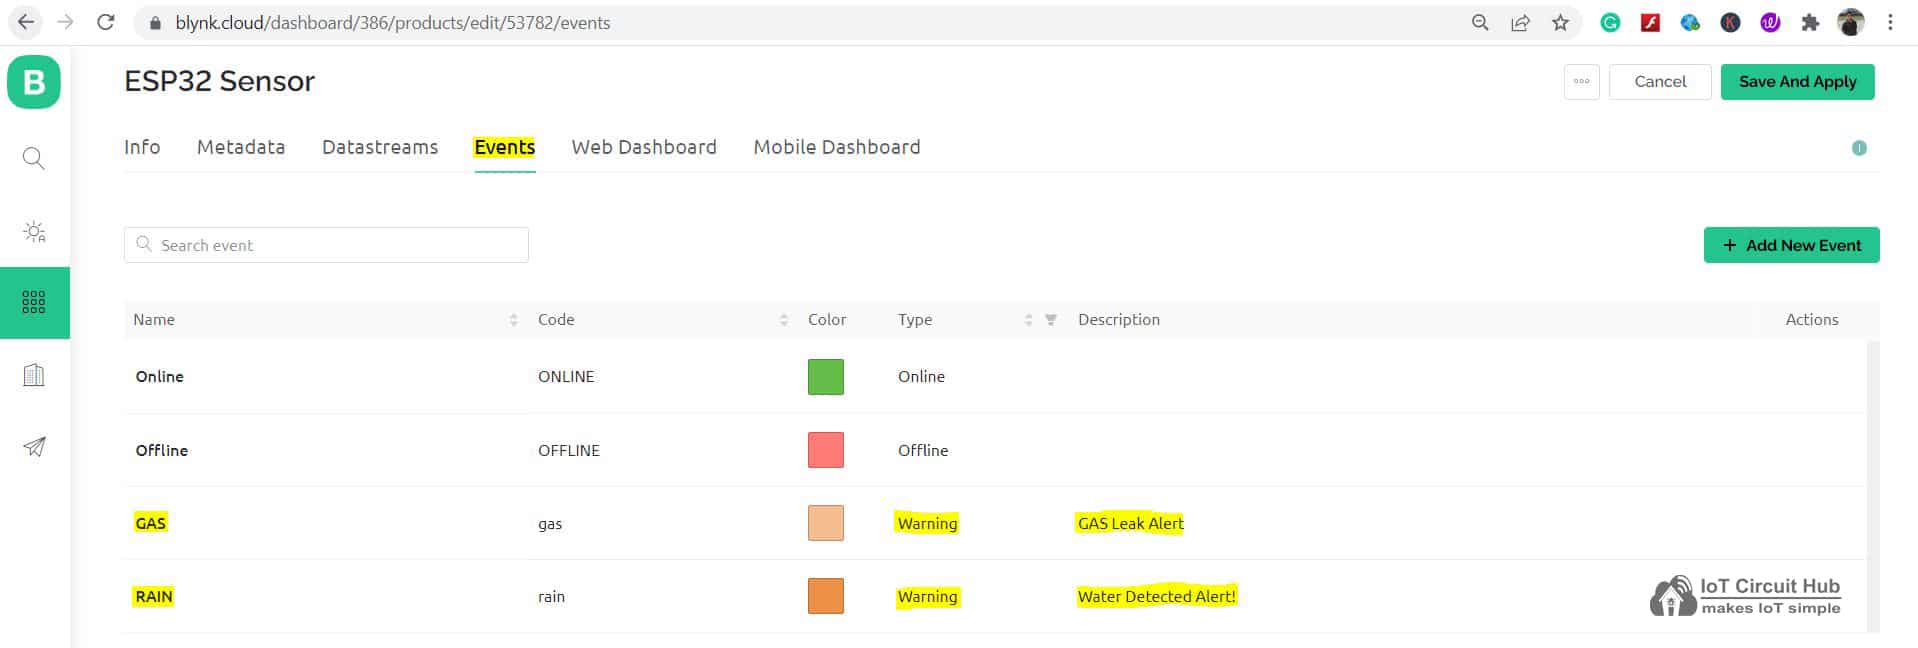Click the teal info icon near the tabs

pyautogui.click(x=1859, y=148)
